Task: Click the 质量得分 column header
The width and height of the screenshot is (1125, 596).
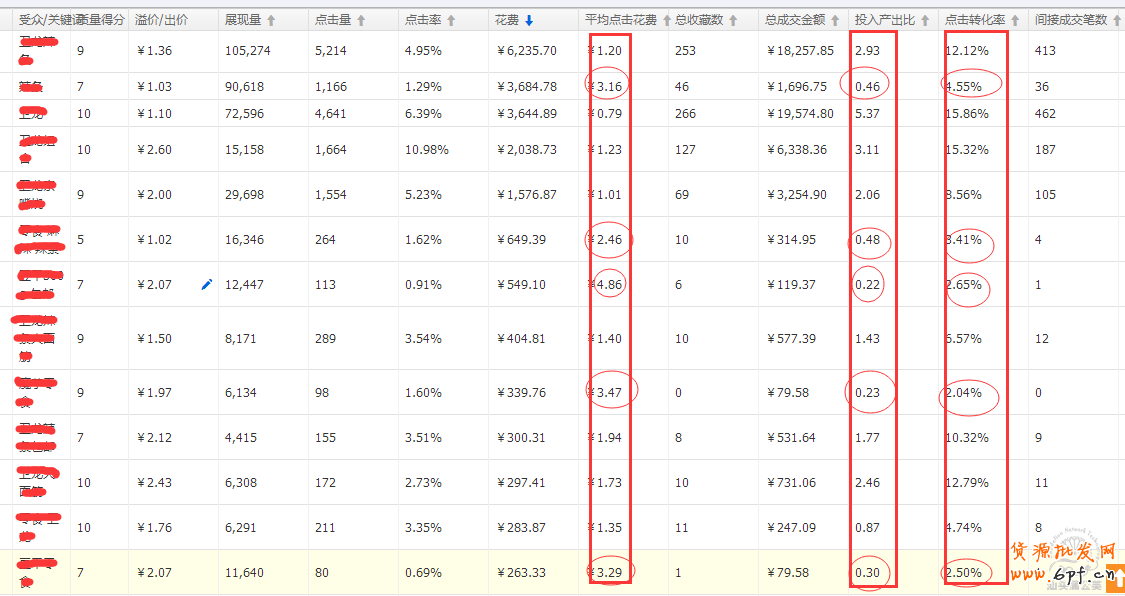Action: point(99,20)
